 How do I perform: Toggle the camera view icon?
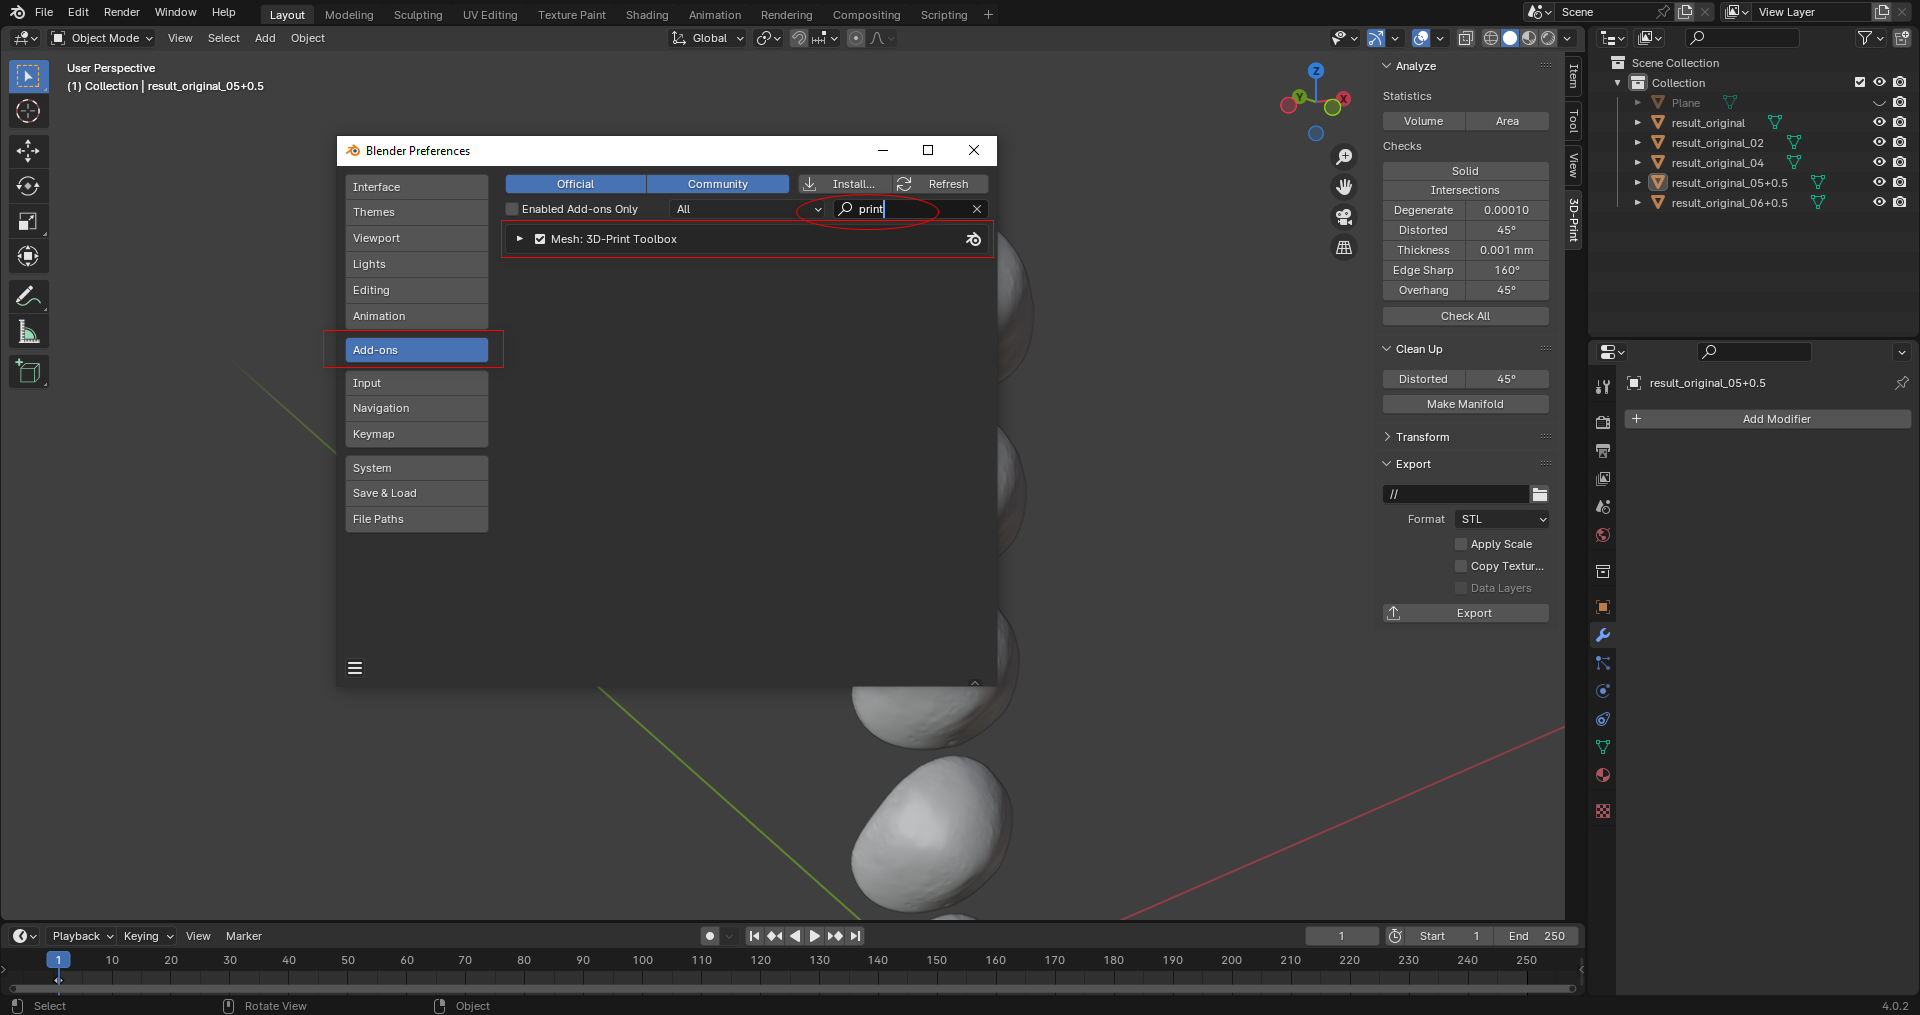pos(1344,217)
